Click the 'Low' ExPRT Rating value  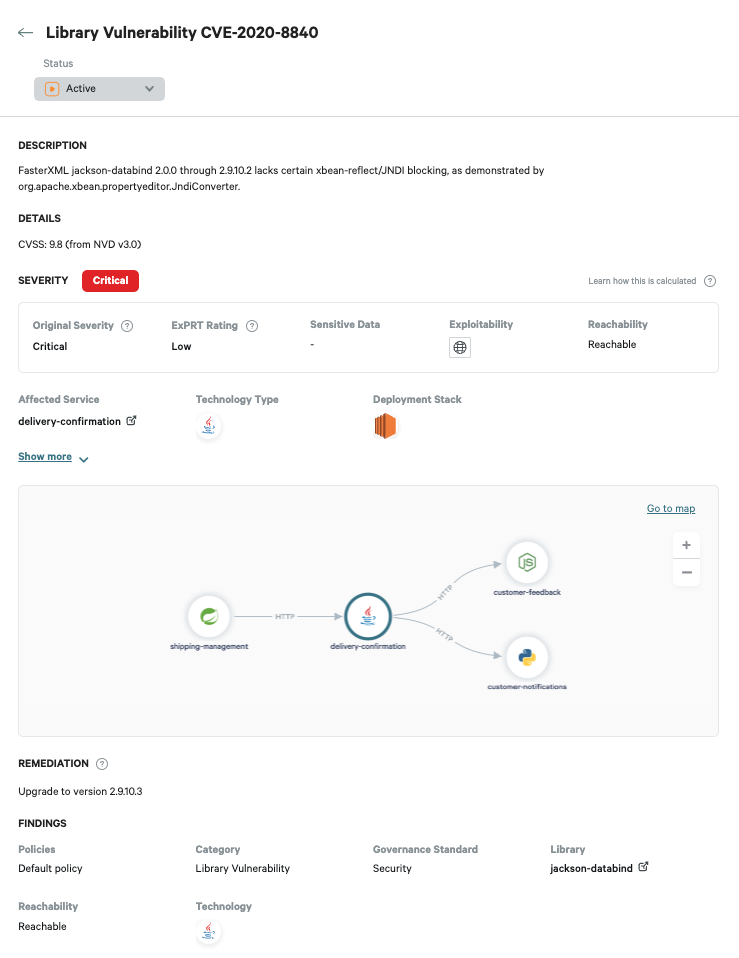(181, 346)
